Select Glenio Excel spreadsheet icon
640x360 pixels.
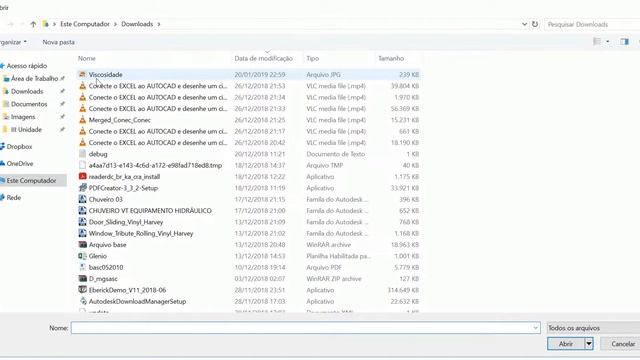pos(82,256)
